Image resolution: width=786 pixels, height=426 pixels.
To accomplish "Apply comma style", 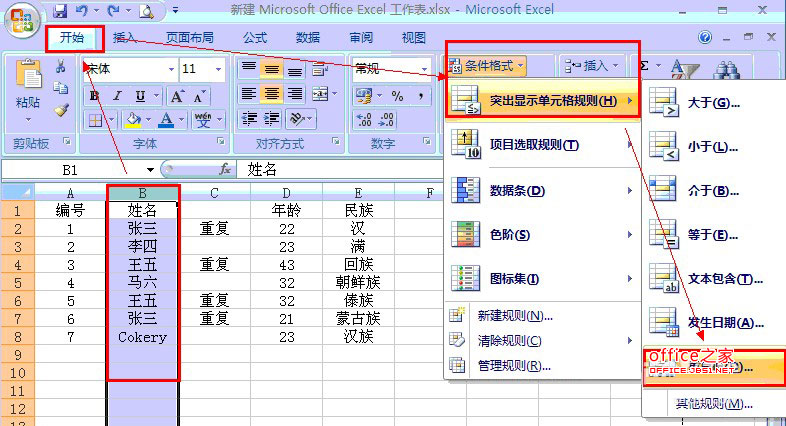I will click(421, 96).
